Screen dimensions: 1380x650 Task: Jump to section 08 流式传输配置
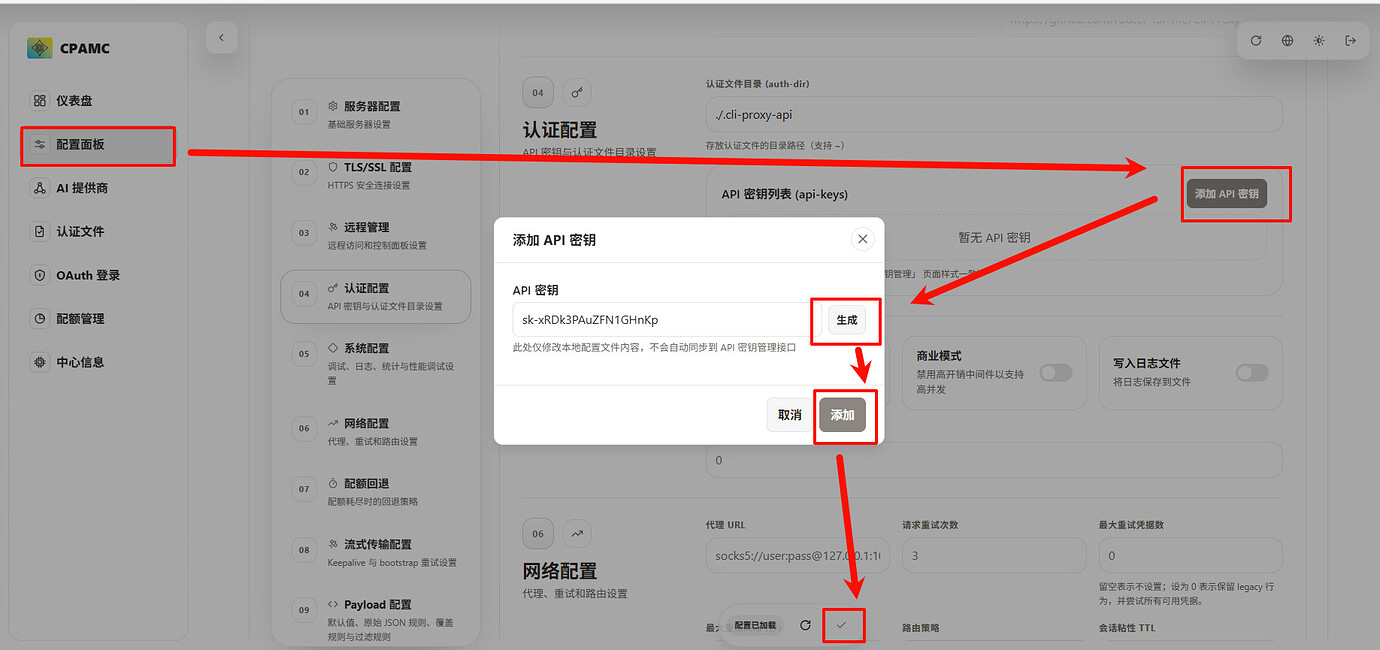pos(376,553)
